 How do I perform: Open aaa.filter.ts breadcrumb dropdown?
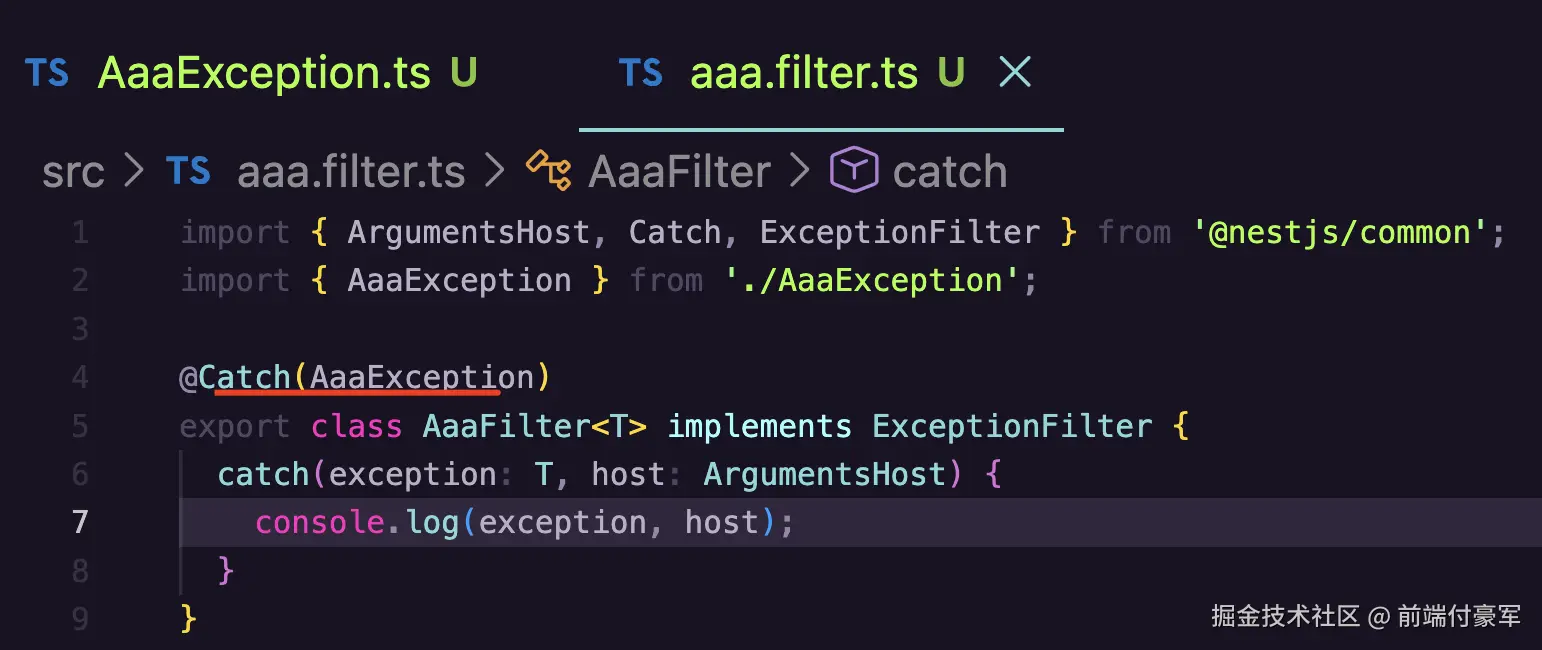coord(351,173)
